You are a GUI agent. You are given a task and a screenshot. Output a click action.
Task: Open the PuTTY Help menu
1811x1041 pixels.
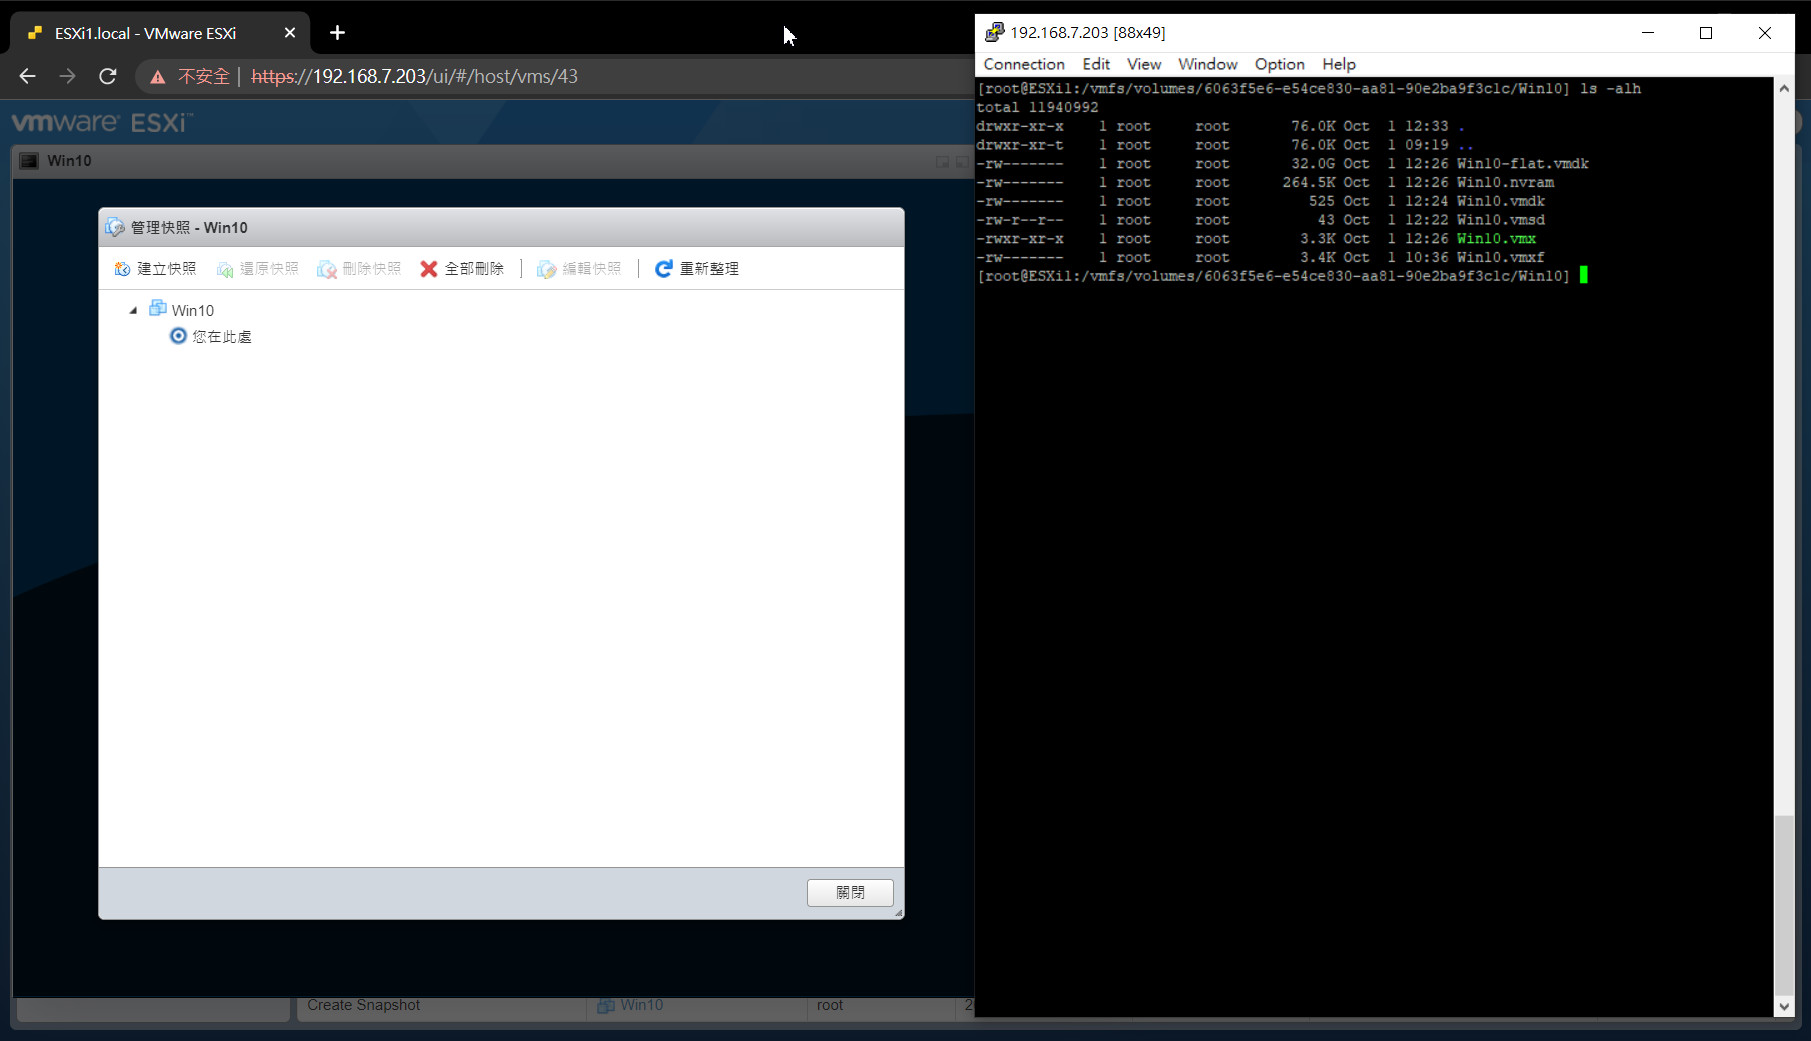tap(1339, 64)
